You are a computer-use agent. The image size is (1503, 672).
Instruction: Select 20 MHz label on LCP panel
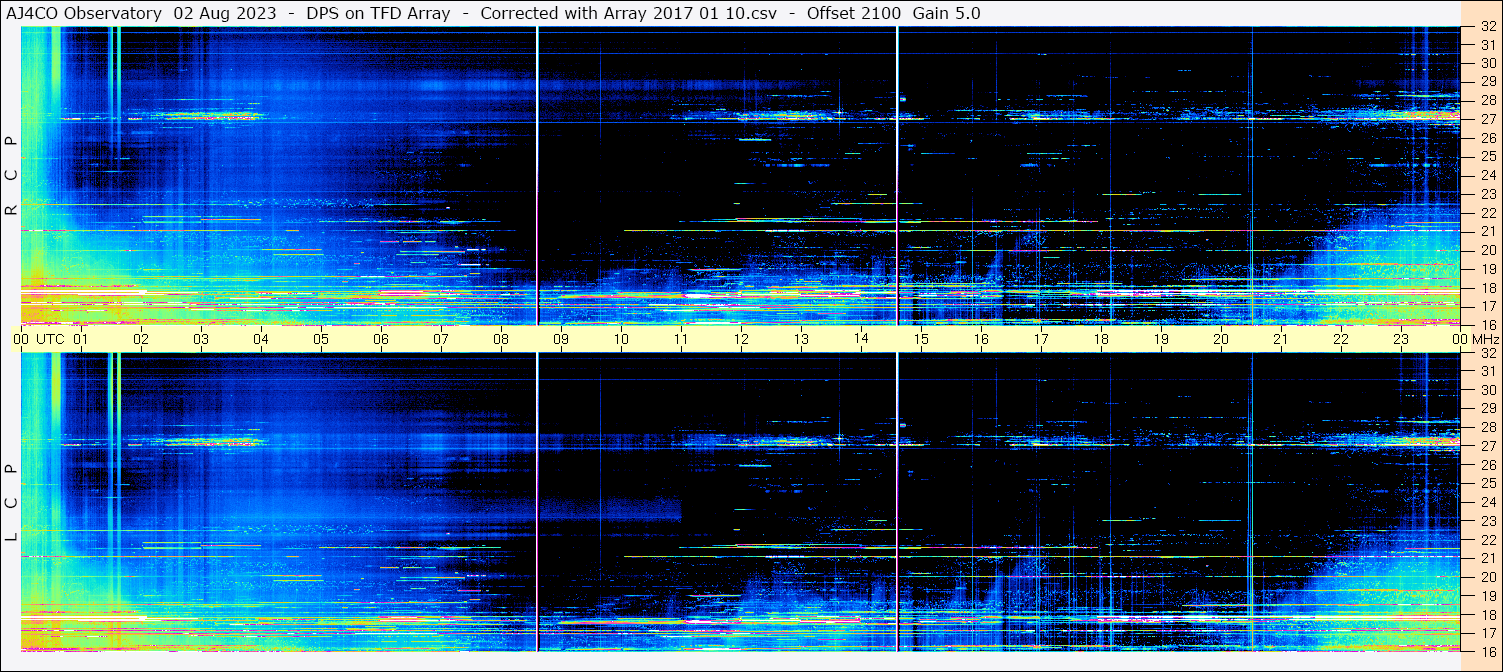tap(1488, 577)
